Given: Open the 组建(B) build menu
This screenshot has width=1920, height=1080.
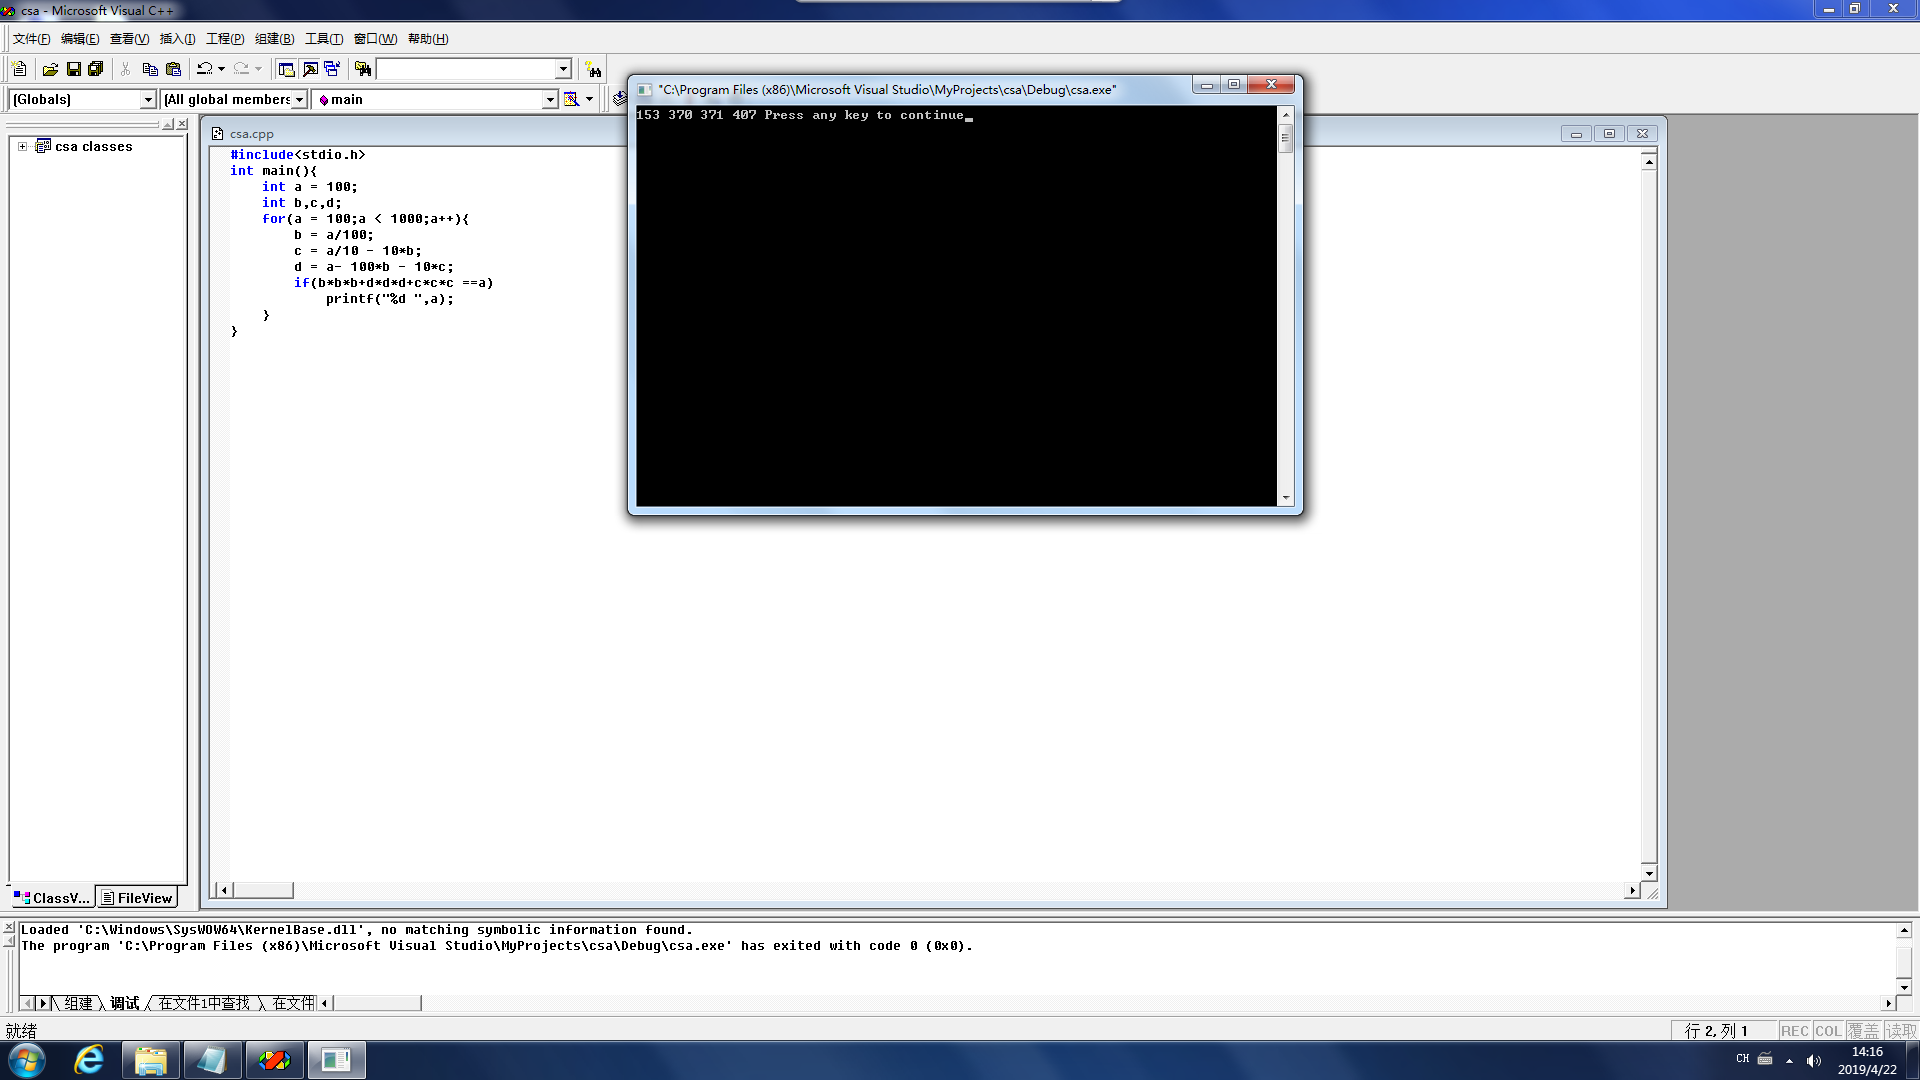Looking at the screenshot, I should pyautogui.click(x=274, y=39).
